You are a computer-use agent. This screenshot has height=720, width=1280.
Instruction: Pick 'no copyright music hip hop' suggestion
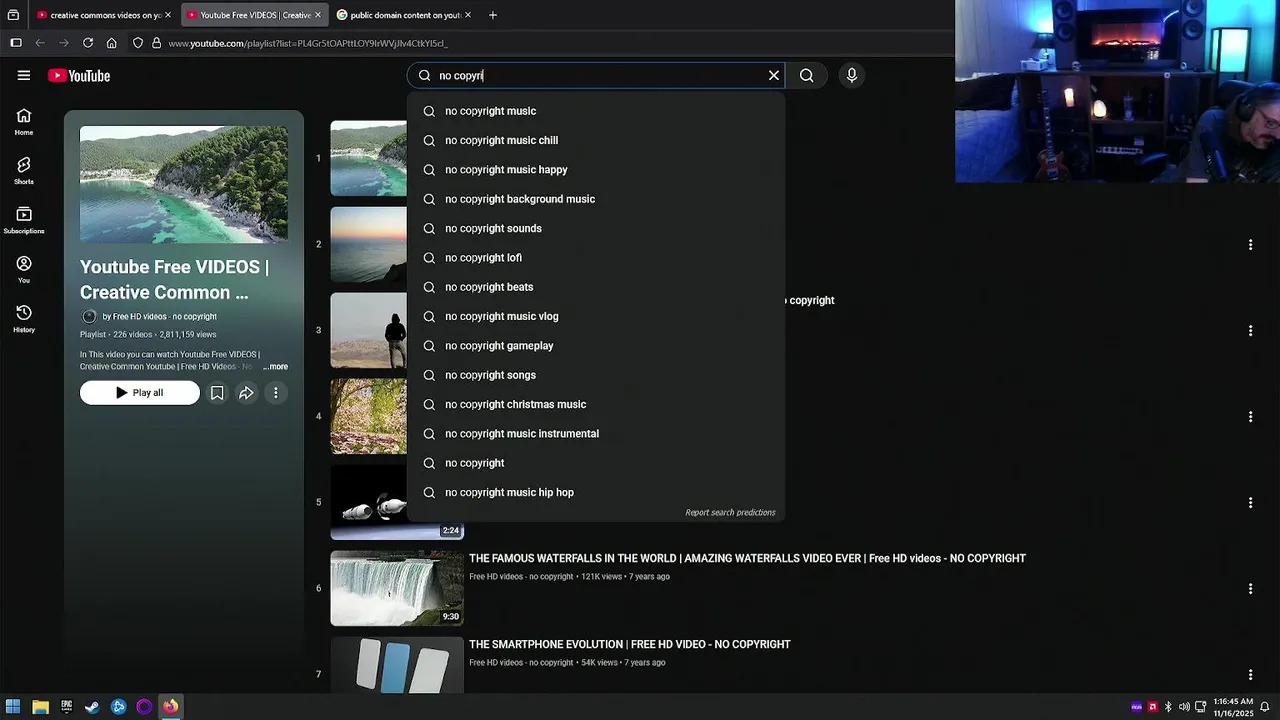click(596, 492)
